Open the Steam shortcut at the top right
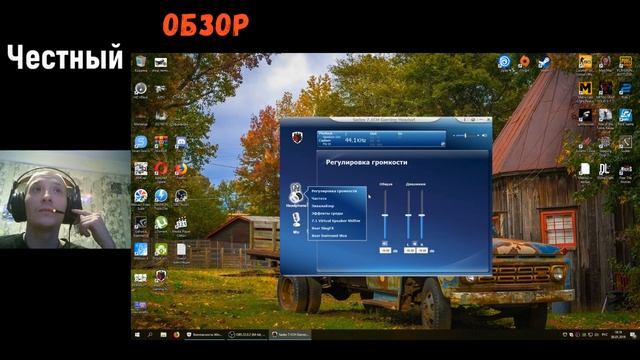Viewport: 640px width, 360px height. [544, 63]
